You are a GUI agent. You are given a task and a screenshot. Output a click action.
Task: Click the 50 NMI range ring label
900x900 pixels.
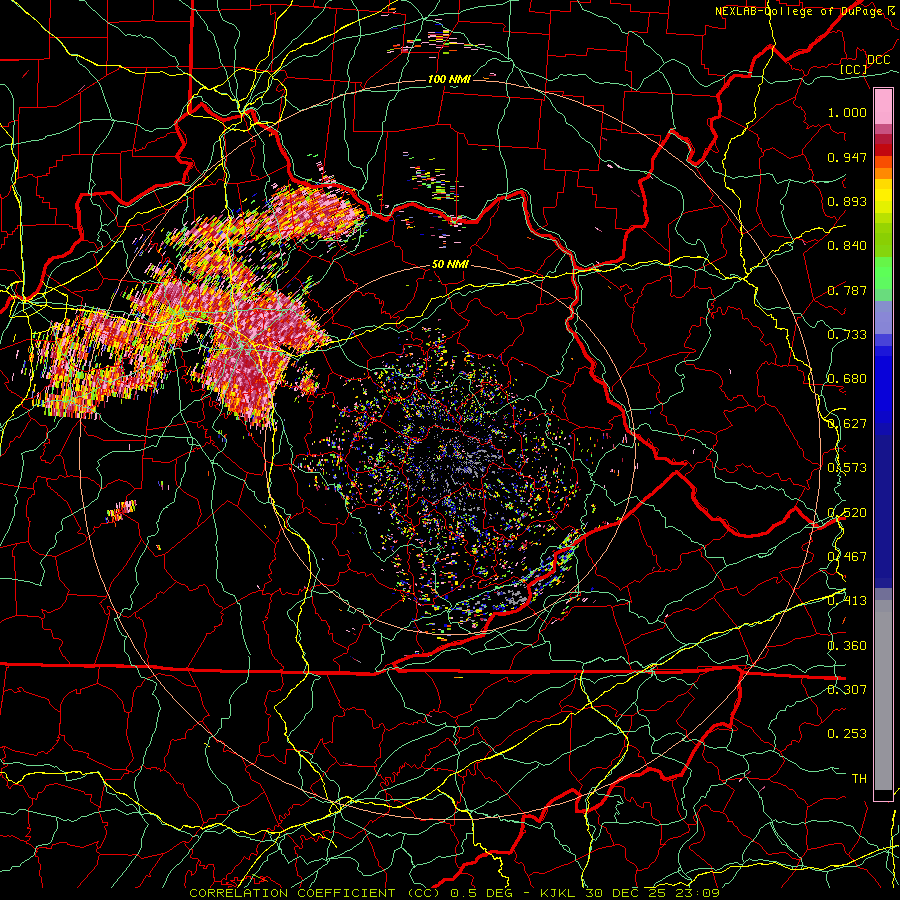(450, 265)
